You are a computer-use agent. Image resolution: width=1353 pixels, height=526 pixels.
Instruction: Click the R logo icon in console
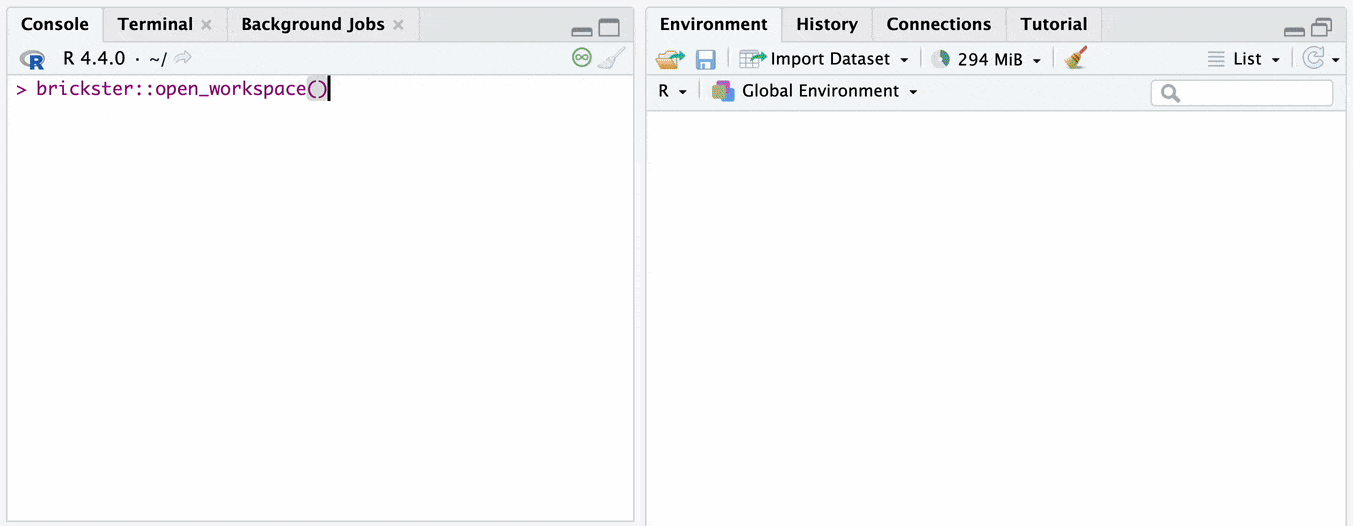coord(33,59)
